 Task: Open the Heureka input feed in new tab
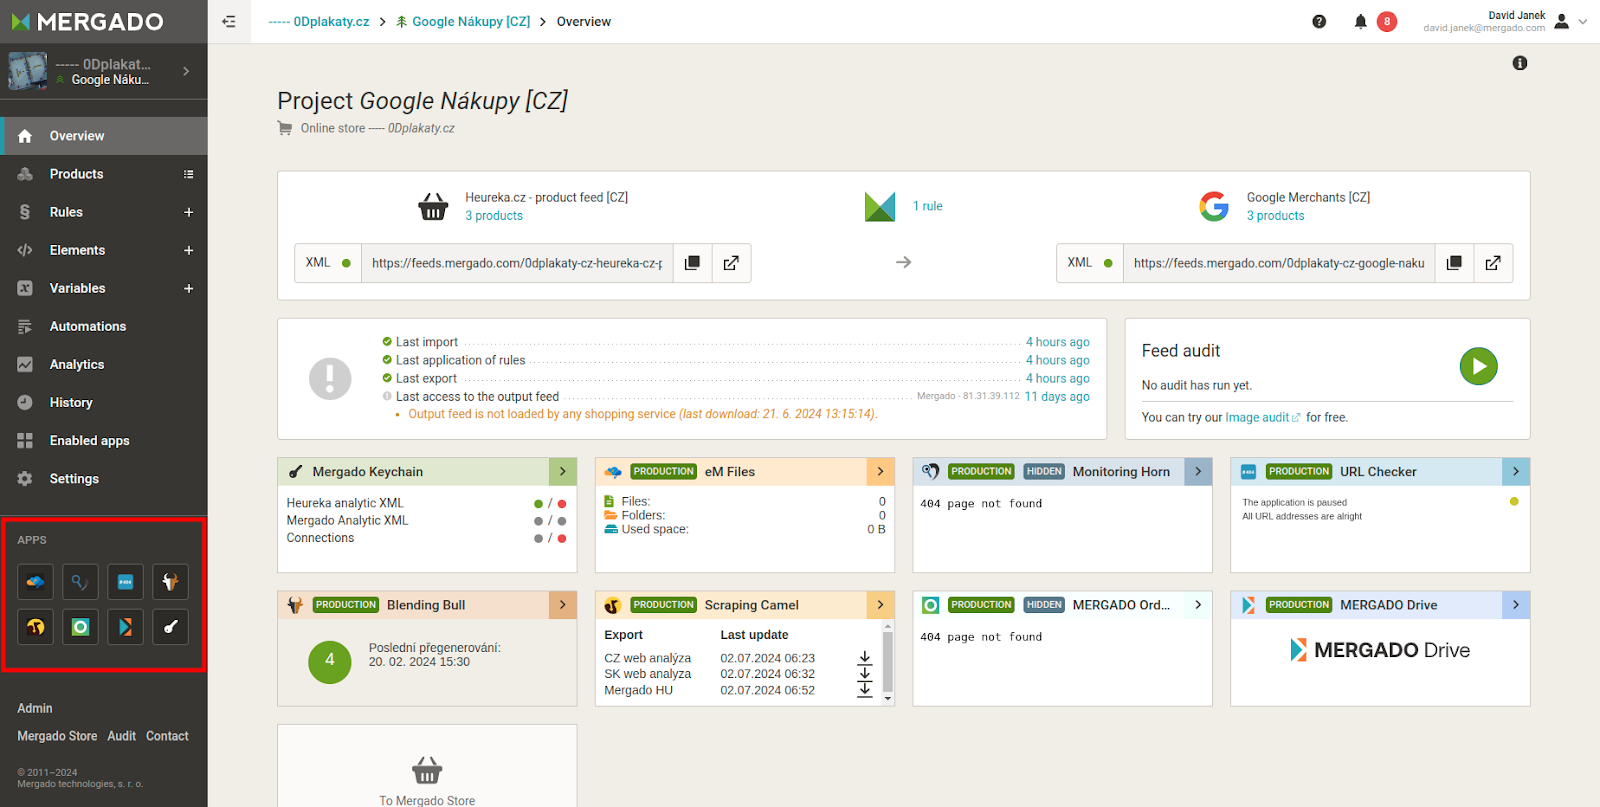[731, 263]
